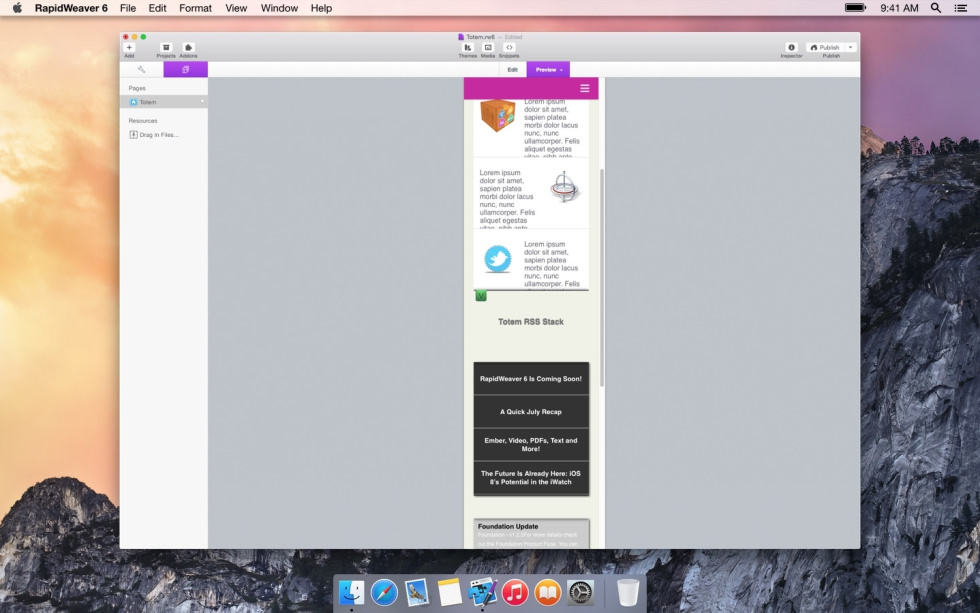Open the Help menu

pos(321,8)
